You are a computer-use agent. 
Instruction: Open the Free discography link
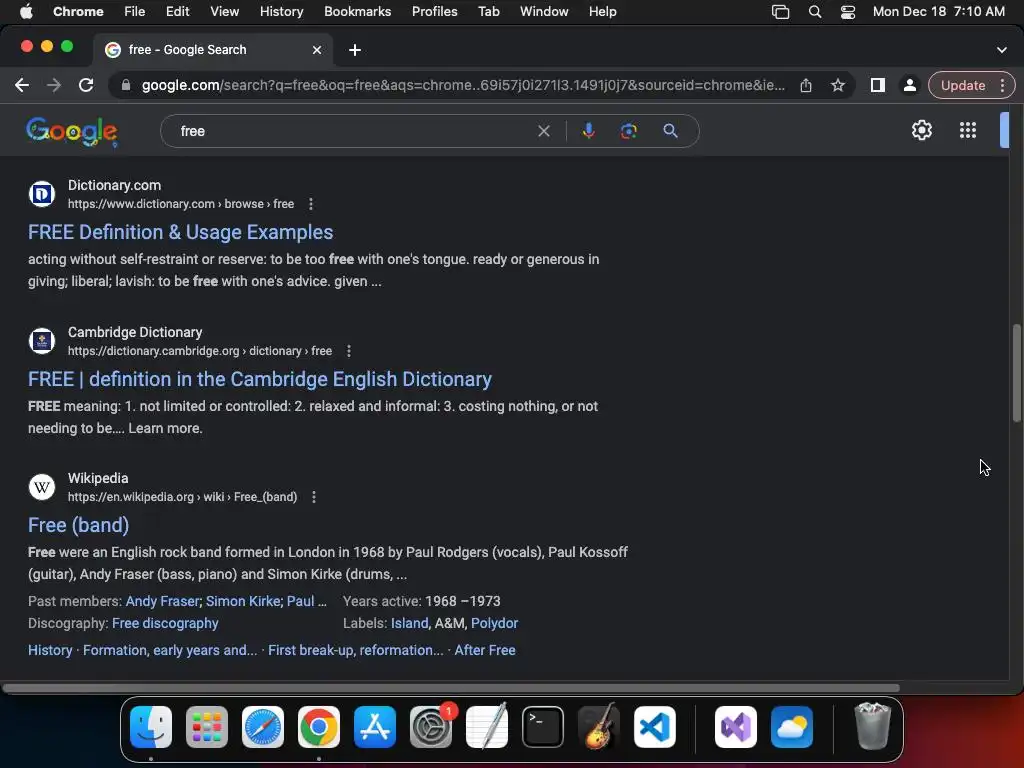165,624
